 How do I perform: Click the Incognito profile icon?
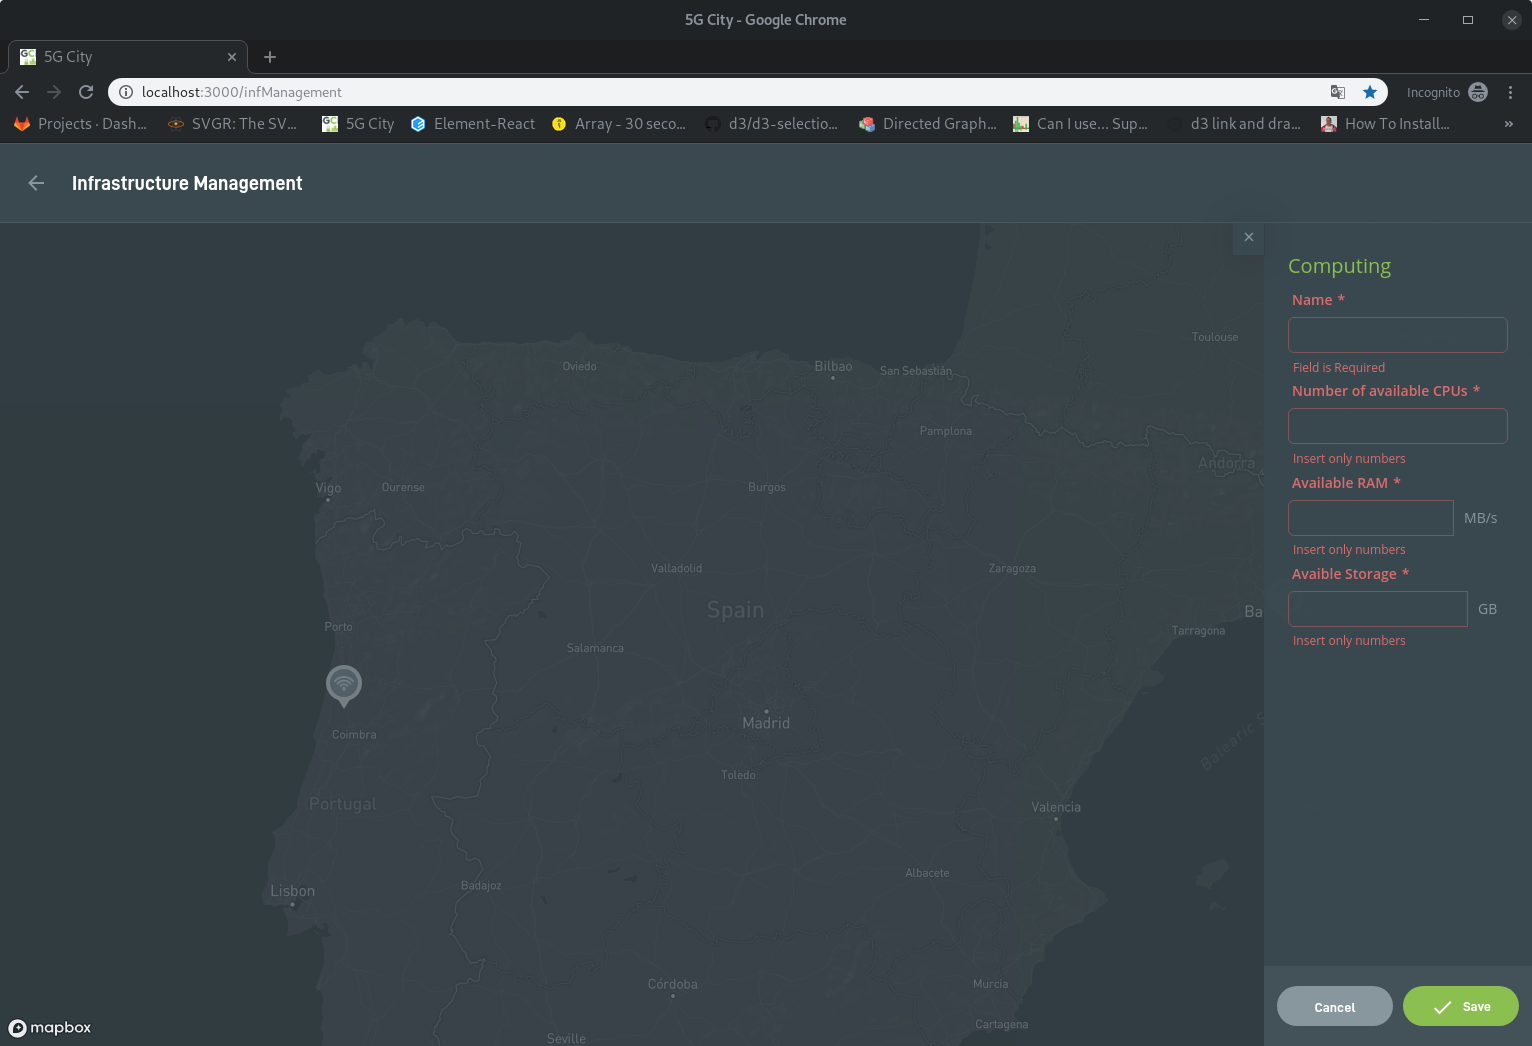(1479, 92)
